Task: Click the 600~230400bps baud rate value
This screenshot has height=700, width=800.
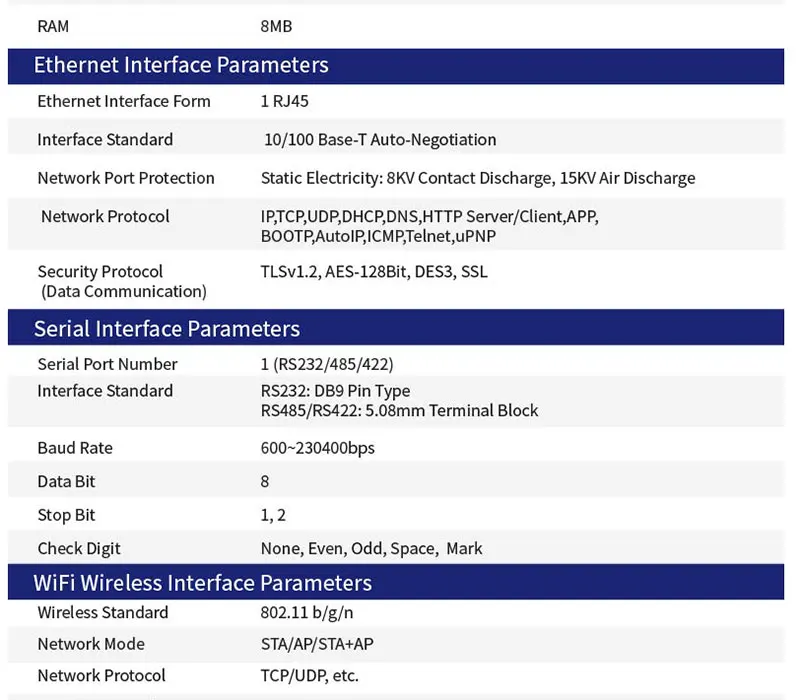Action: click(x=317, y=448)
